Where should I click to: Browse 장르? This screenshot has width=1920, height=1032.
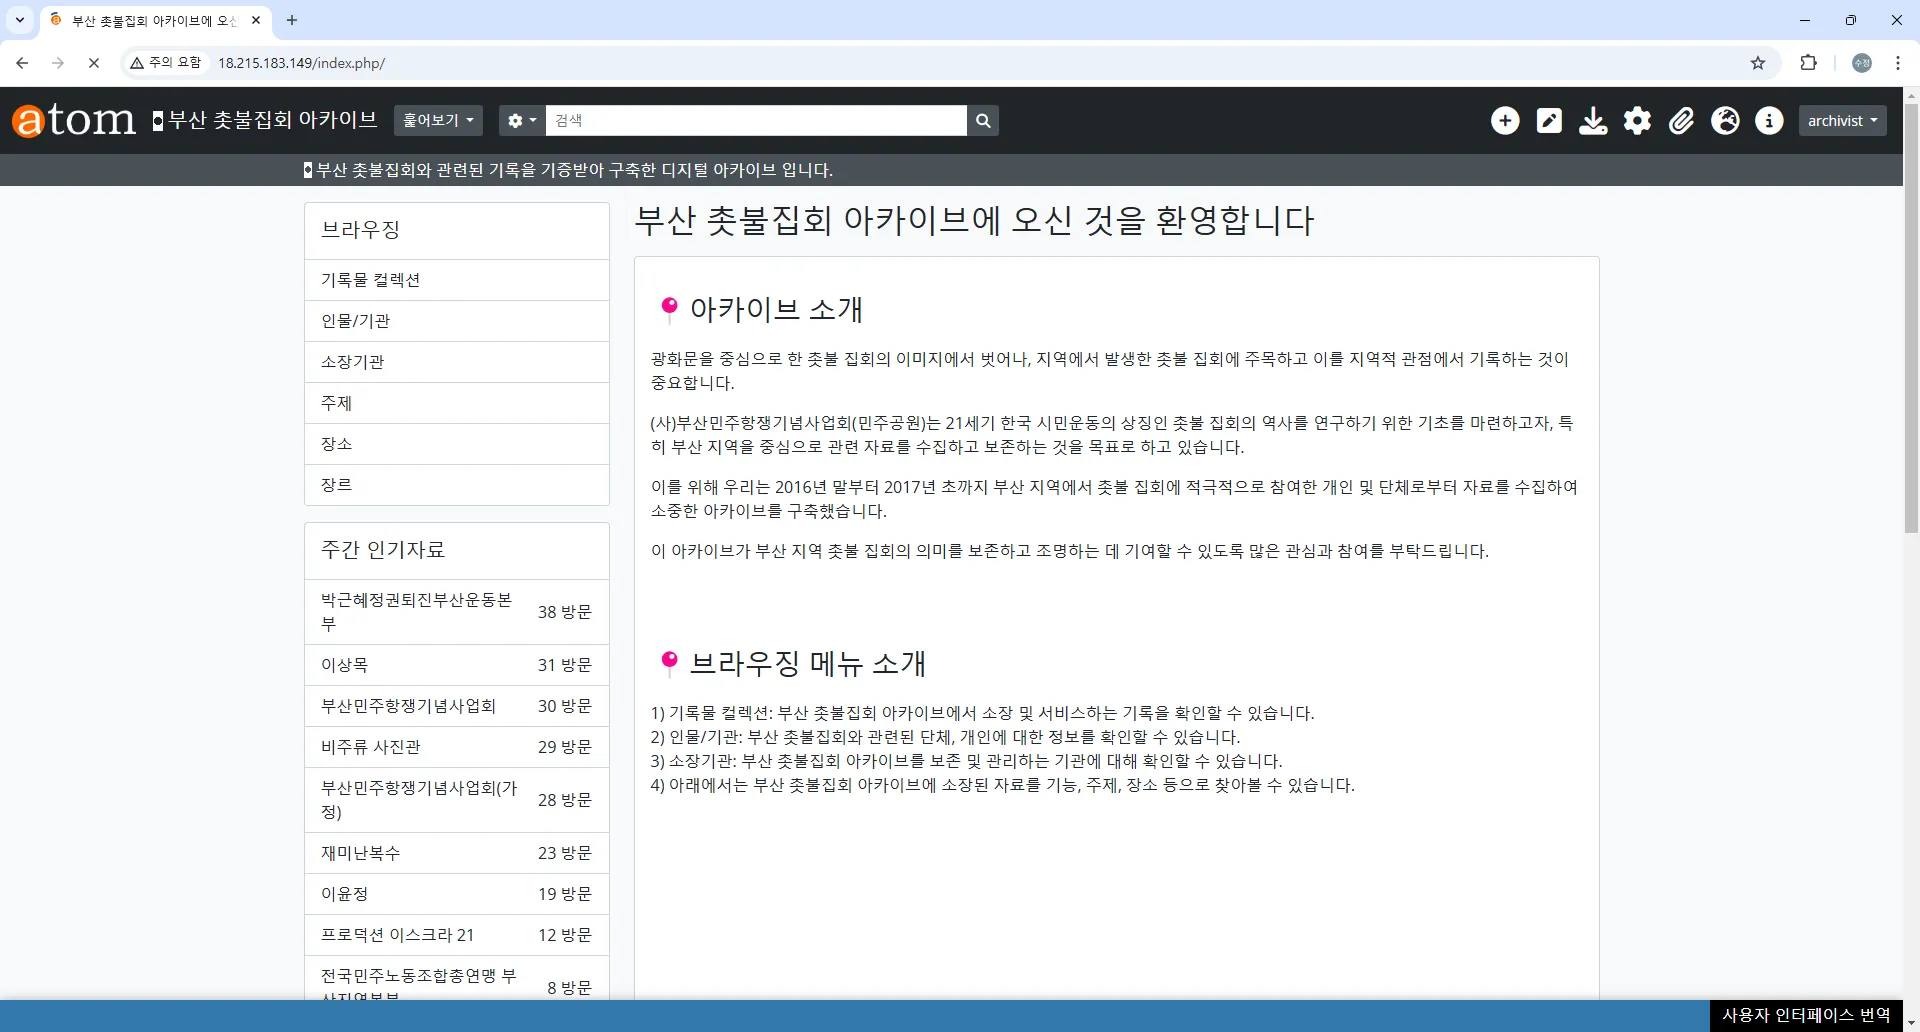tap(457, 485)
